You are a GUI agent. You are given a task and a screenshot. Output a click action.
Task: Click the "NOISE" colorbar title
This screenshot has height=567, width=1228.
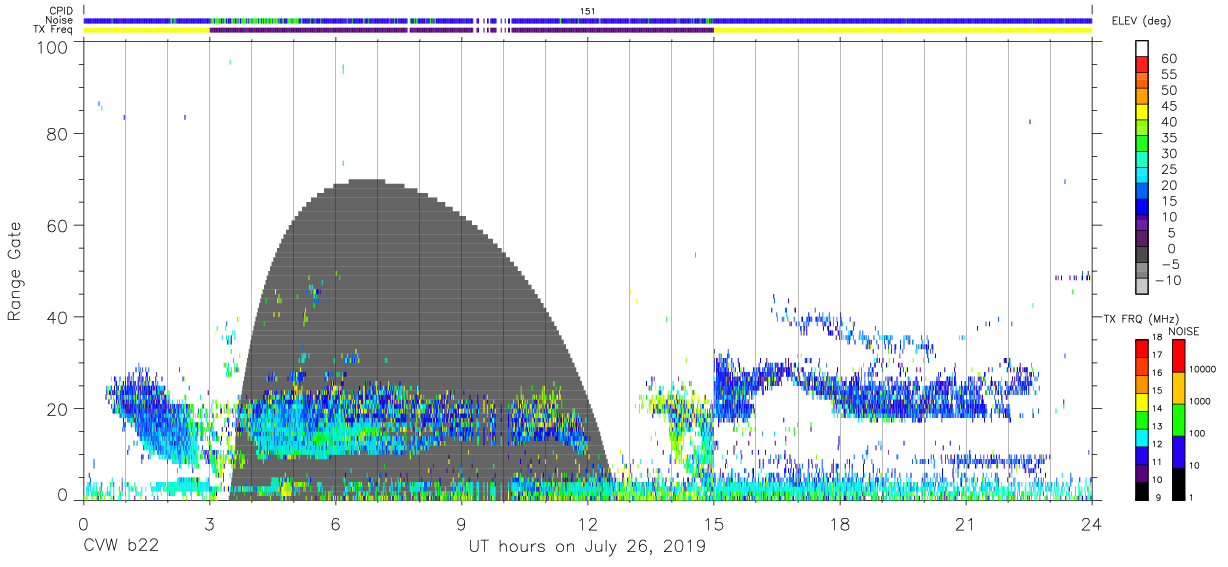pos(1183,331)
